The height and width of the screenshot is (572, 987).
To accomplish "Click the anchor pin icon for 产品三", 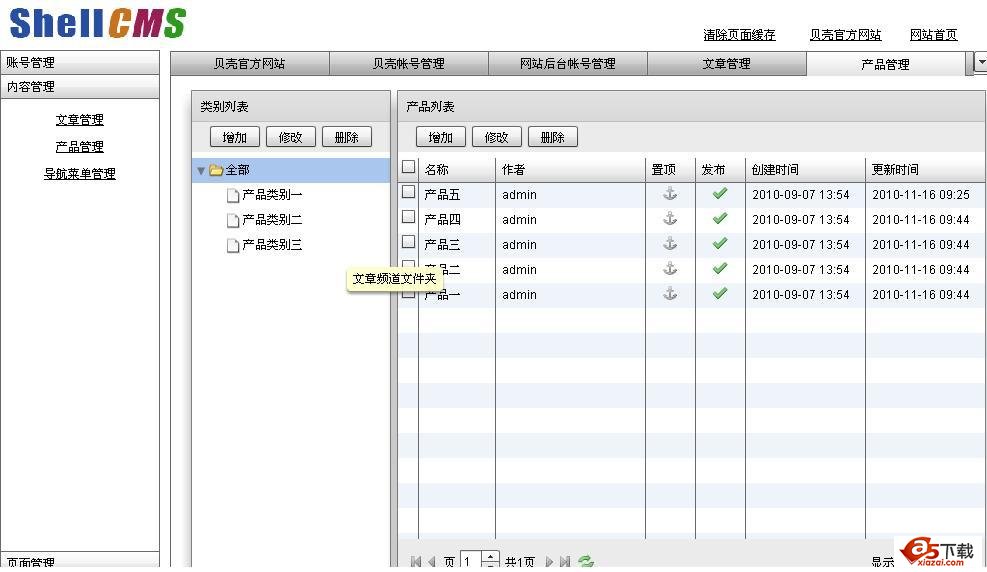I will [x=670, y=244].
